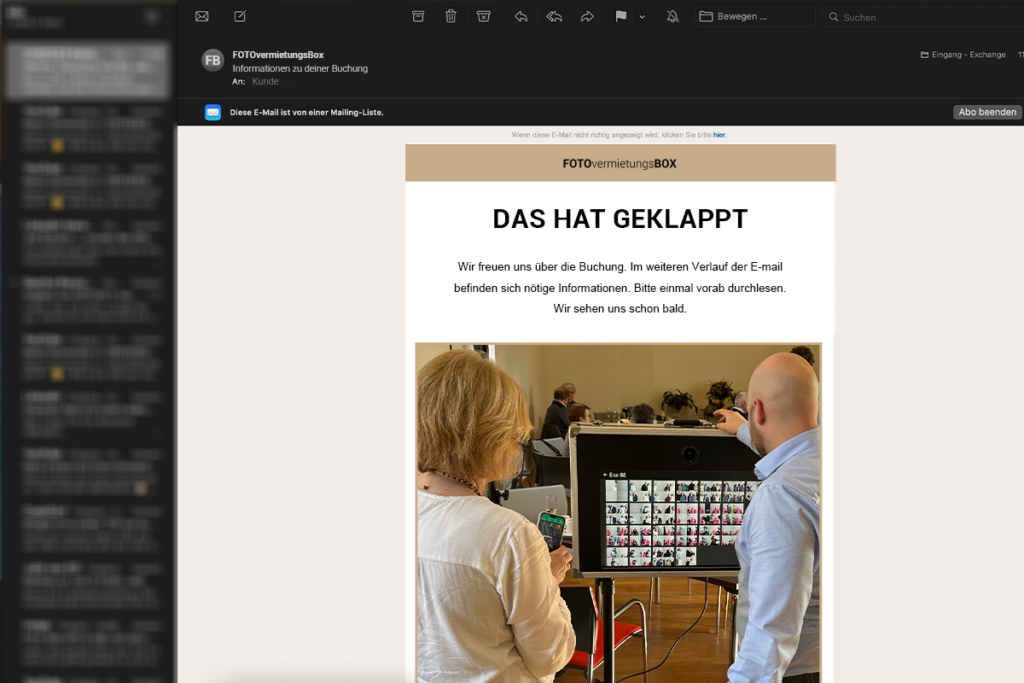The height and width of the screenshot is (683, 1024).
Task: Archive the selected email
Action: coord(418,16)
